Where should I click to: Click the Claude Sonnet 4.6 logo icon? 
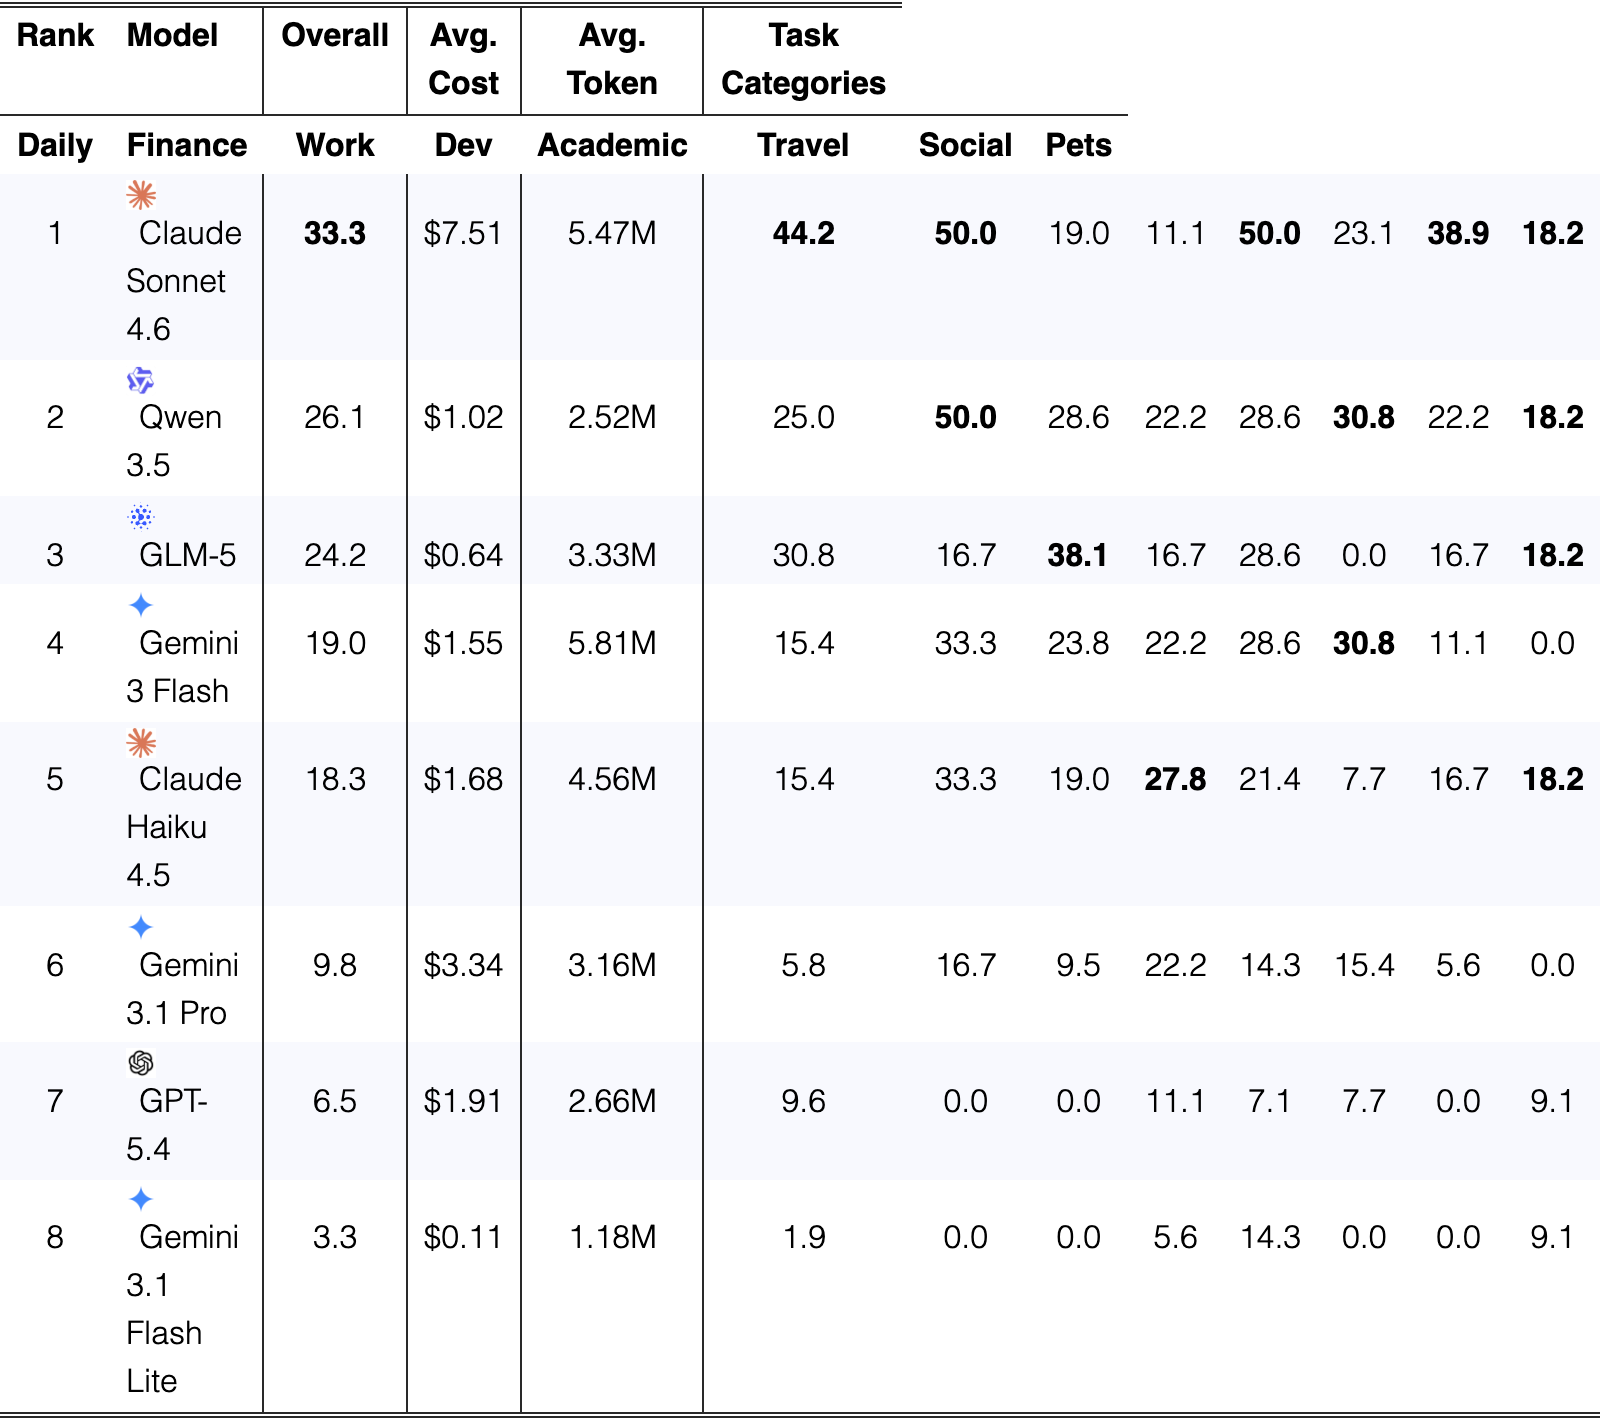click(141, 195)
